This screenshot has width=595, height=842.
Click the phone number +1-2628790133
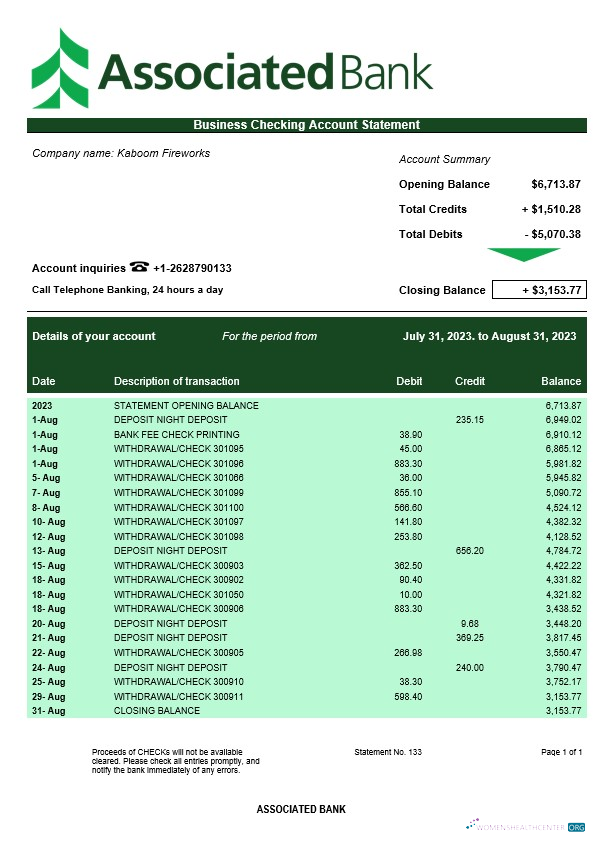(192, 268)
